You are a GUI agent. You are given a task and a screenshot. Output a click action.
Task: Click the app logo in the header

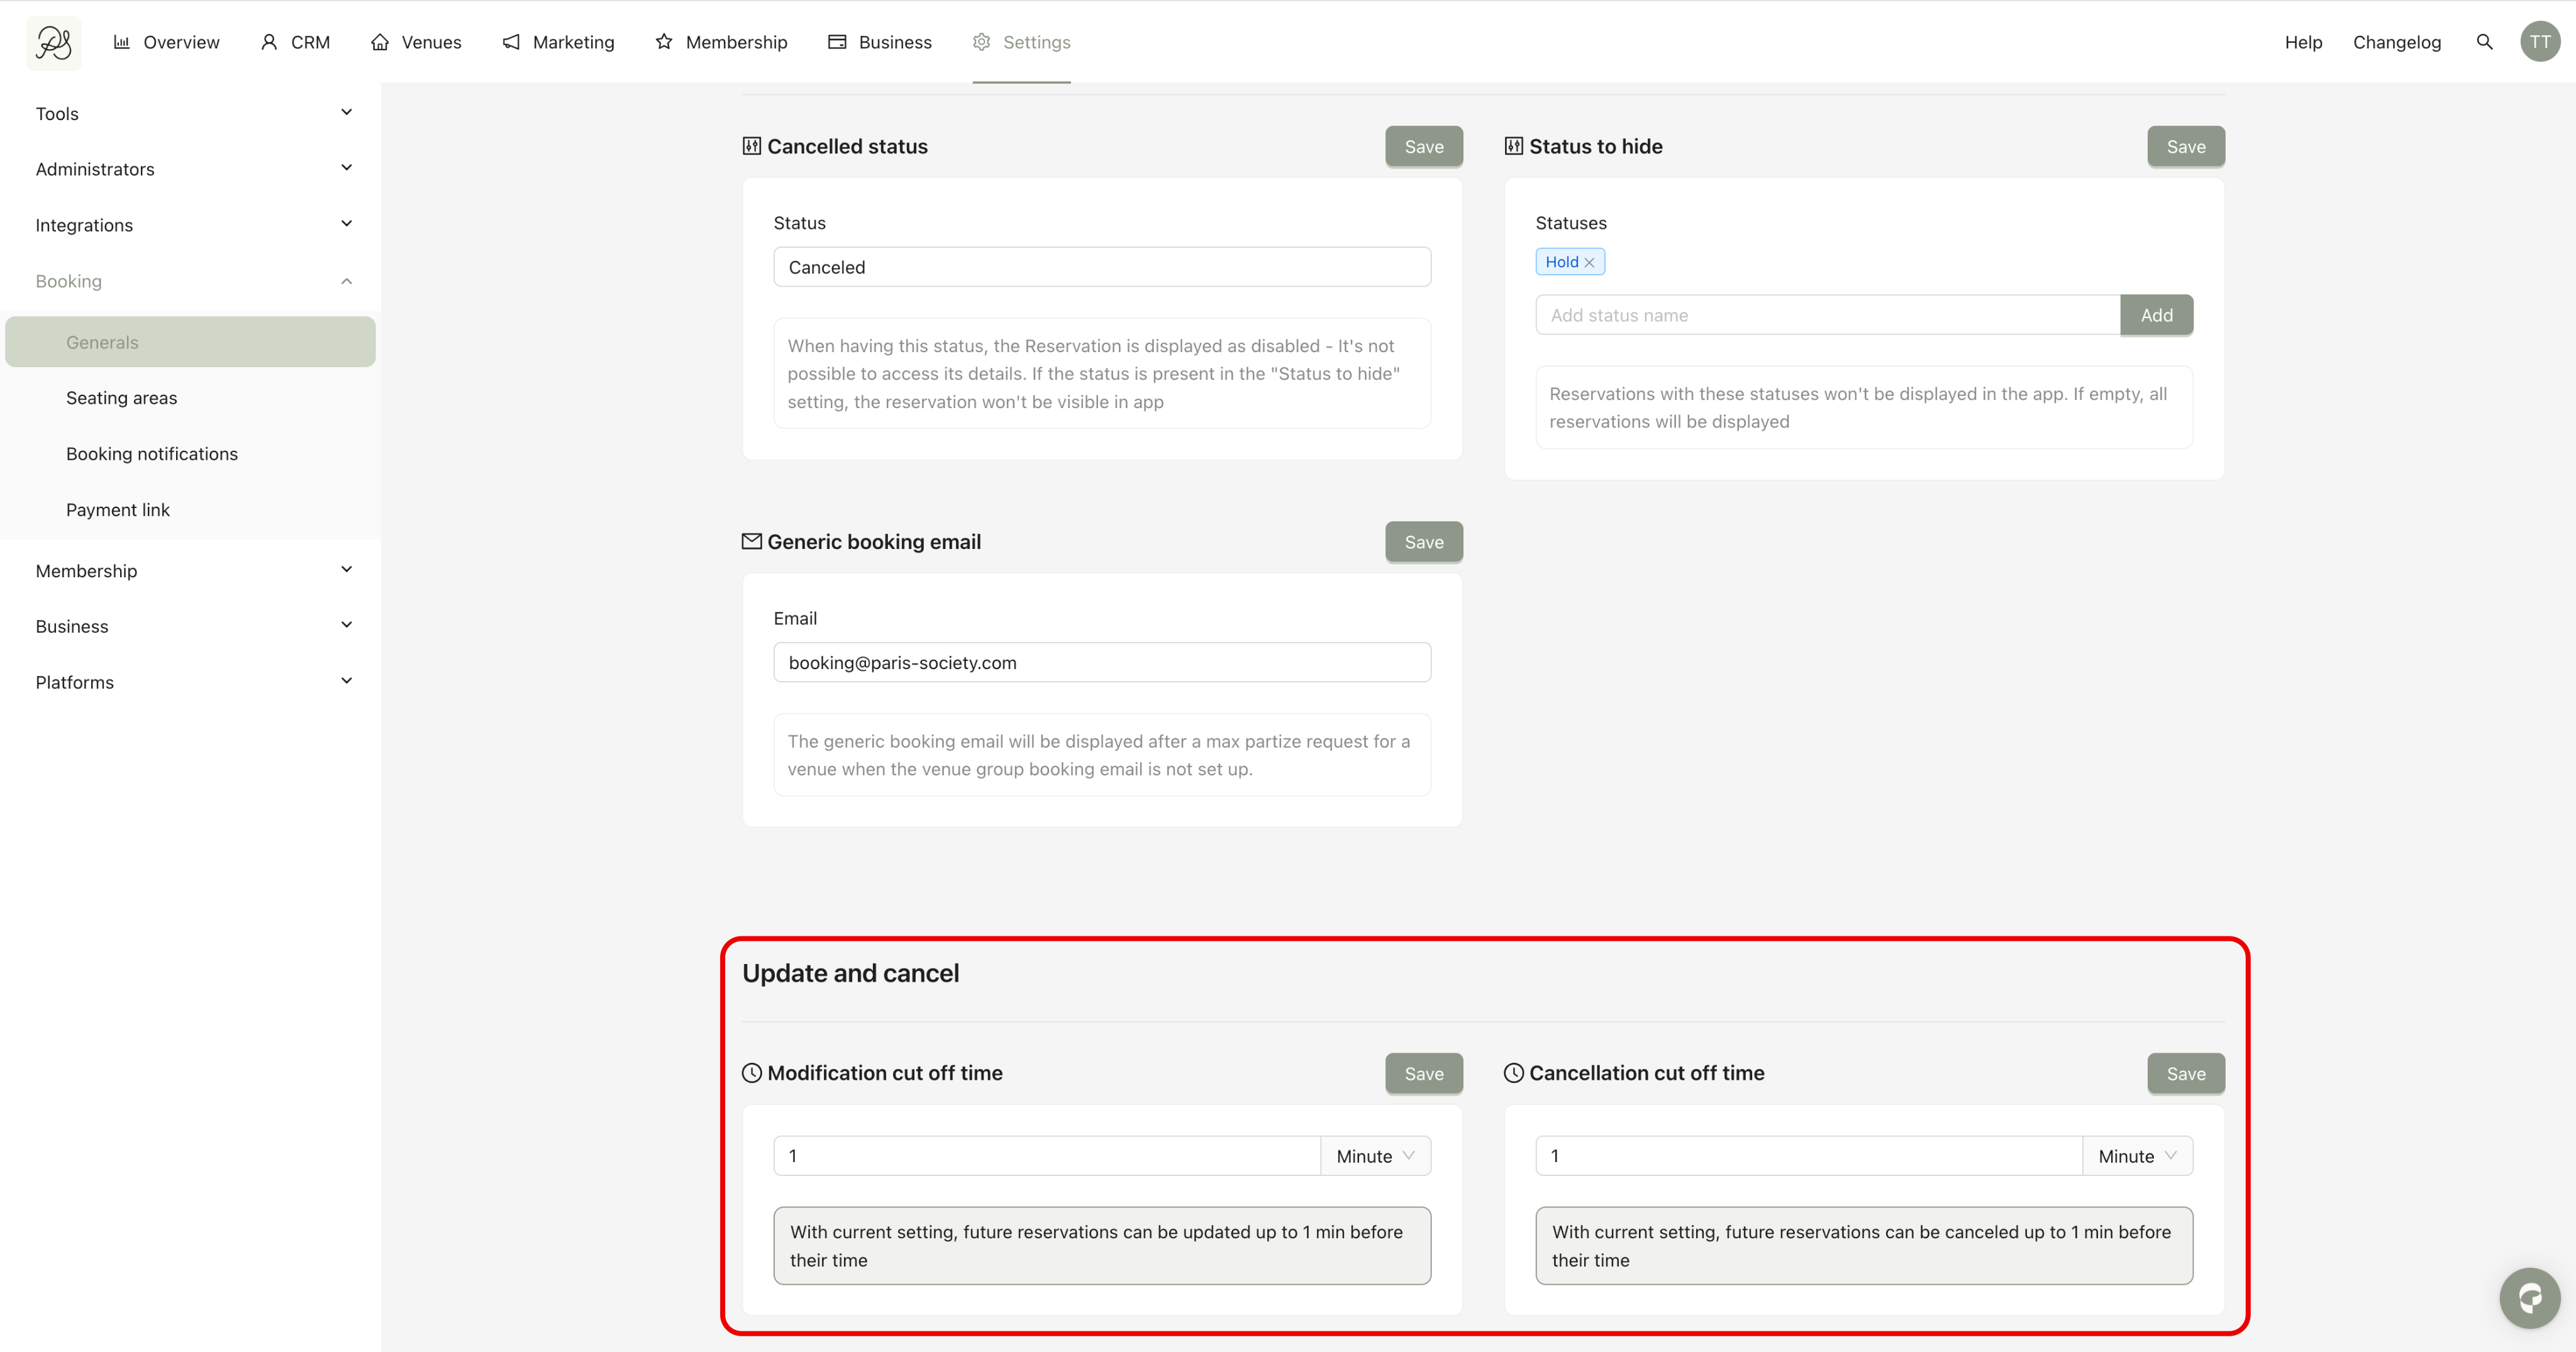point(53,42)
